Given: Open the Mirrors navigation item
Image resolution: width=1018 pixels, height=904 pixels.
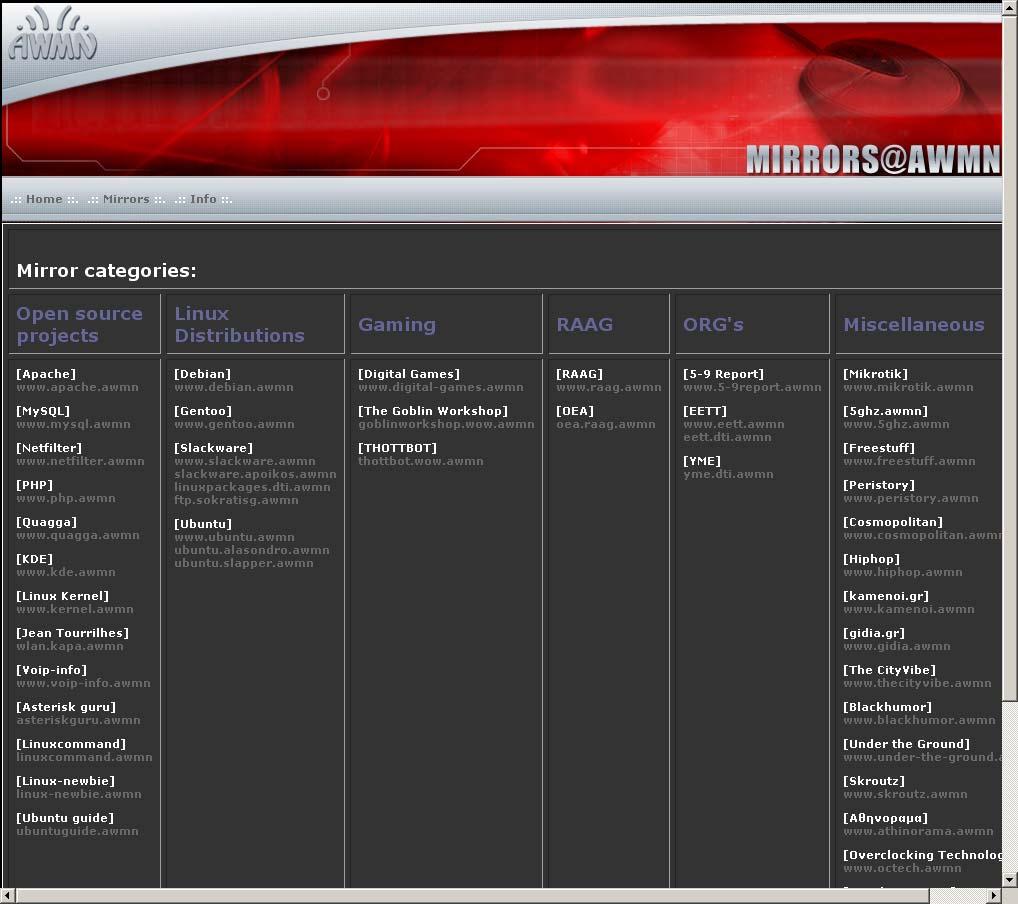Looking at the screenshot, I should click(126, 199).
